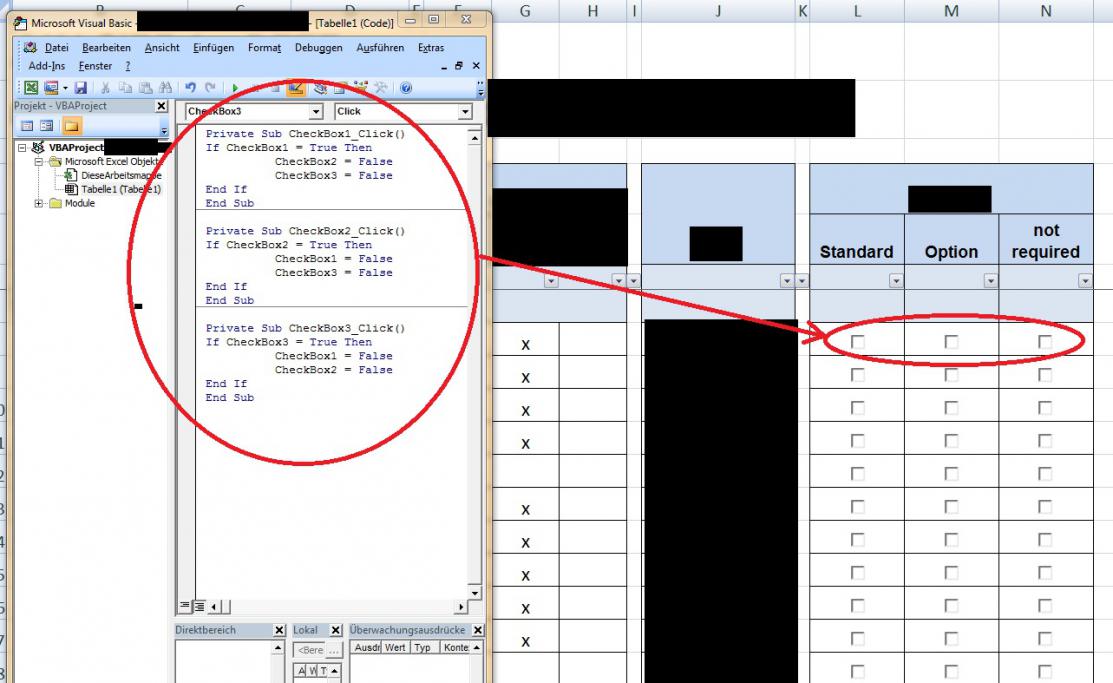Open the Click procedure dropdown

tap(465, 112)
